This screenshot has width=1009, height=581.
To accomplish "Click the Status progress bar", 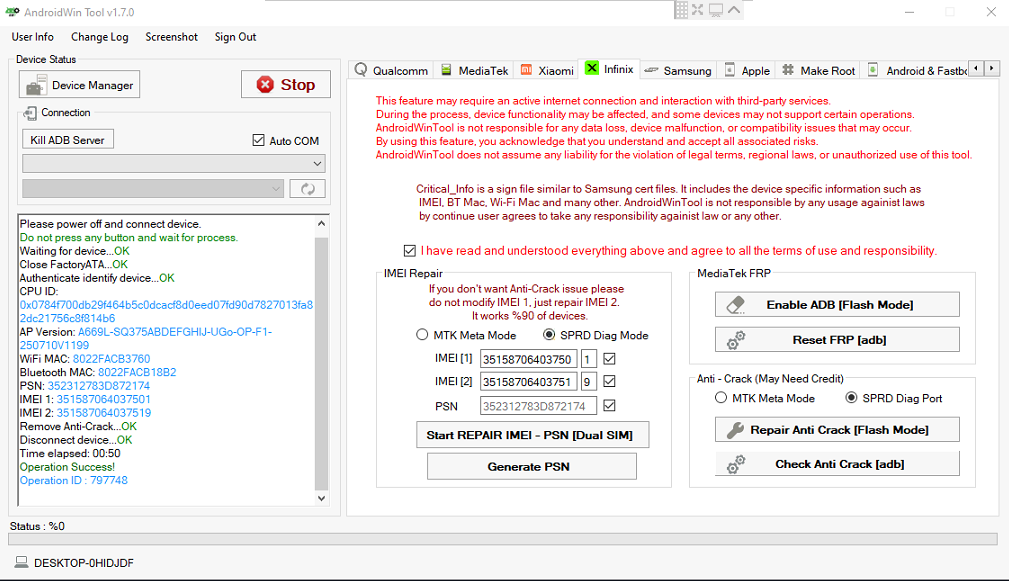I will click(x=503, y=539).
